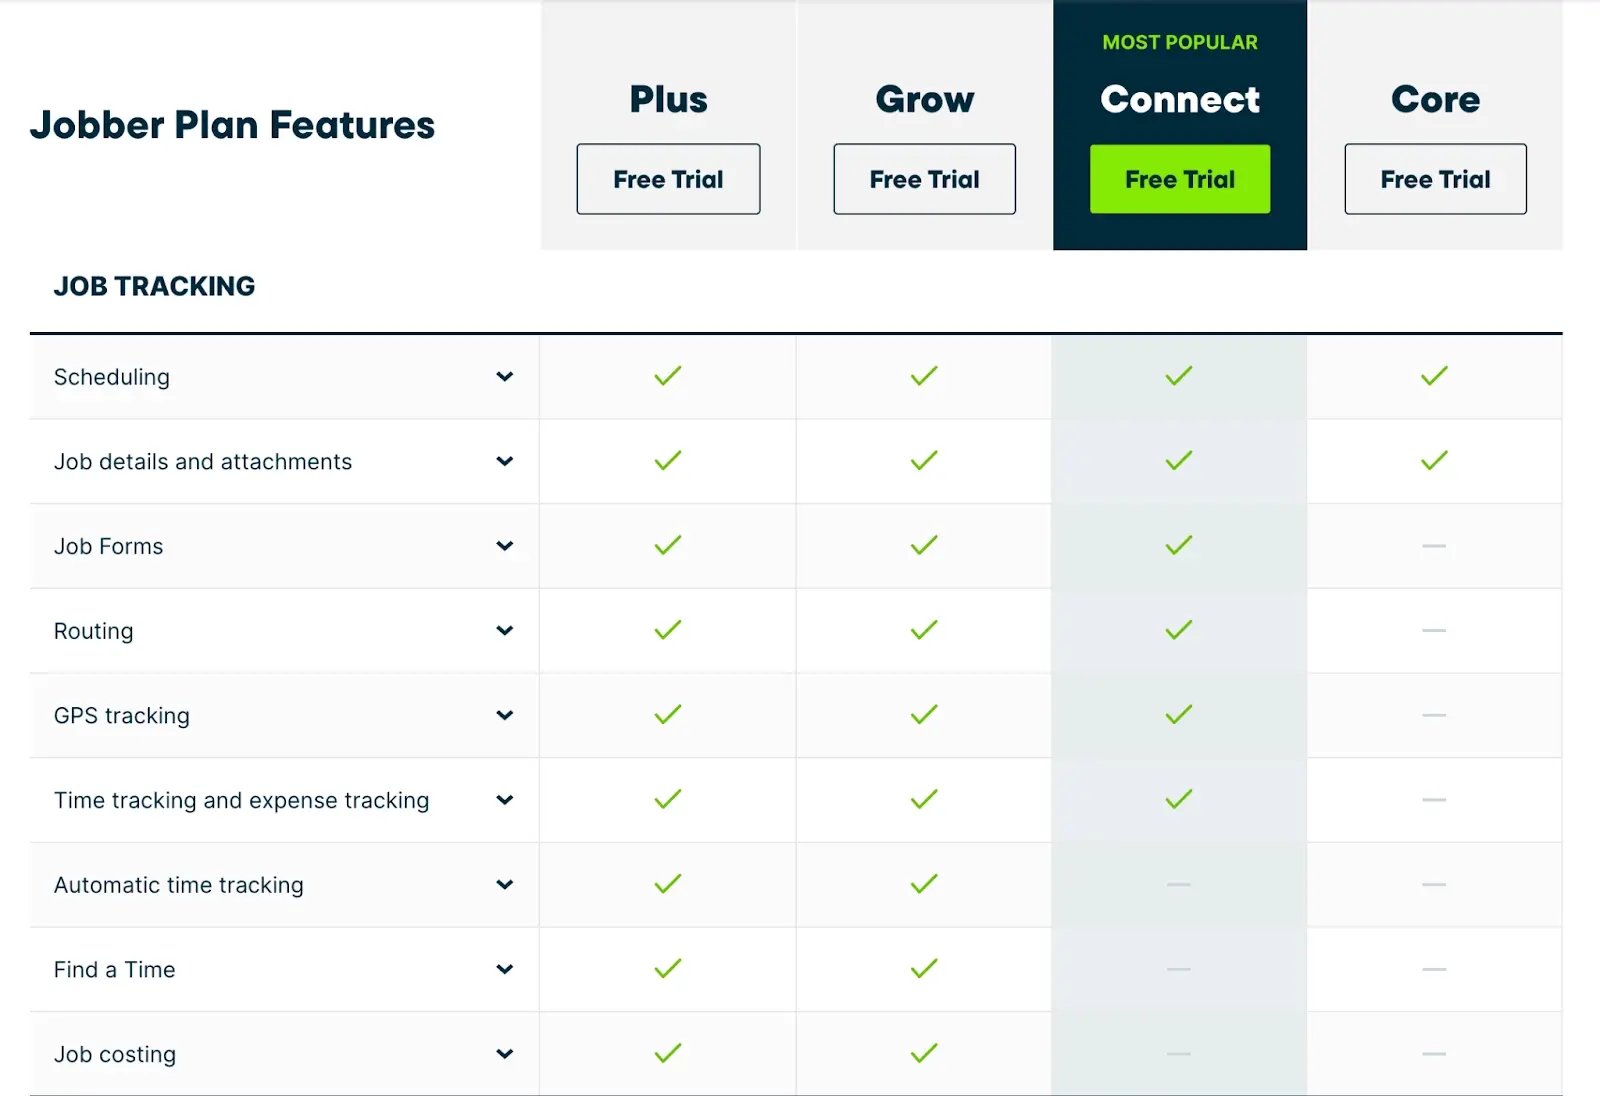Screen dimensions: 1600x1096
Task: Expand the GPS tracking row
Action: click(x=506, y=715)
